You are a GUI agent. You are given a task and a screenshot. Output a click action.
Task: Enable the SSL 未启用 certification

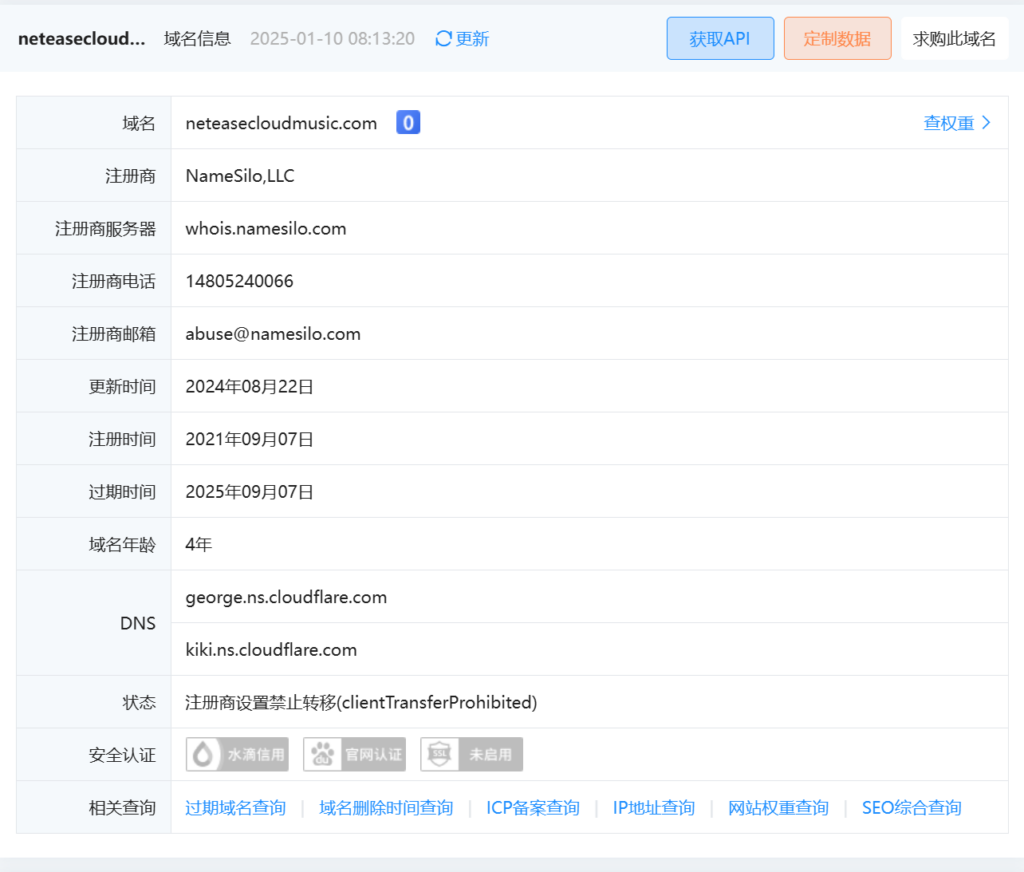point(471,754)
